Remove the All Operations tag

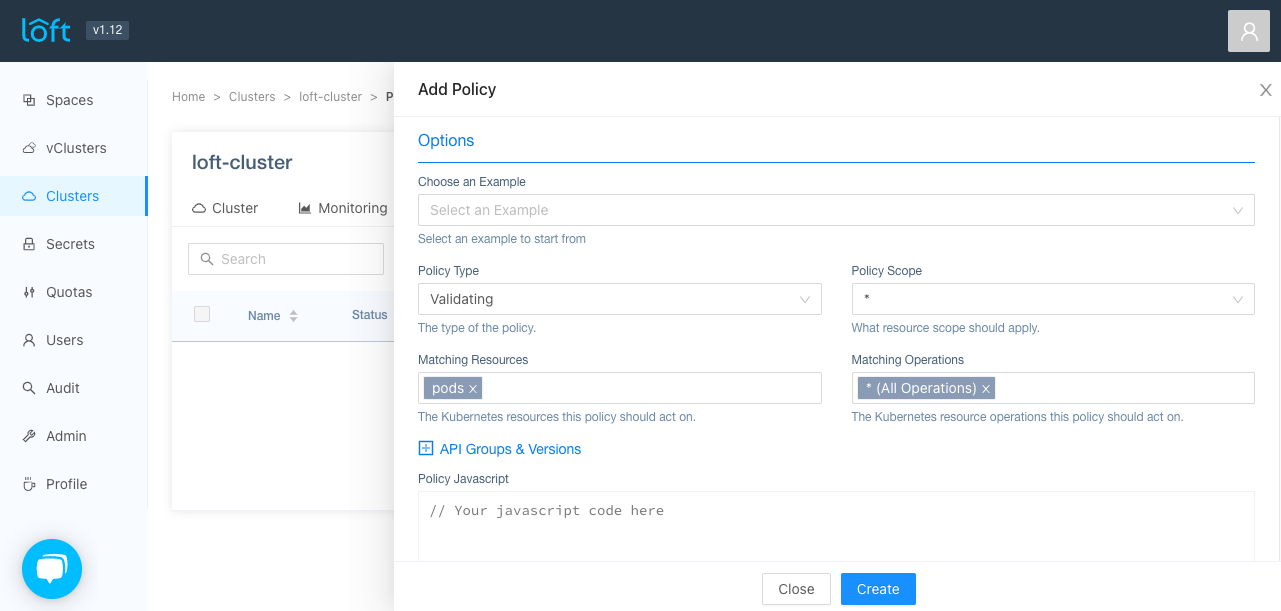click(986, 389)
